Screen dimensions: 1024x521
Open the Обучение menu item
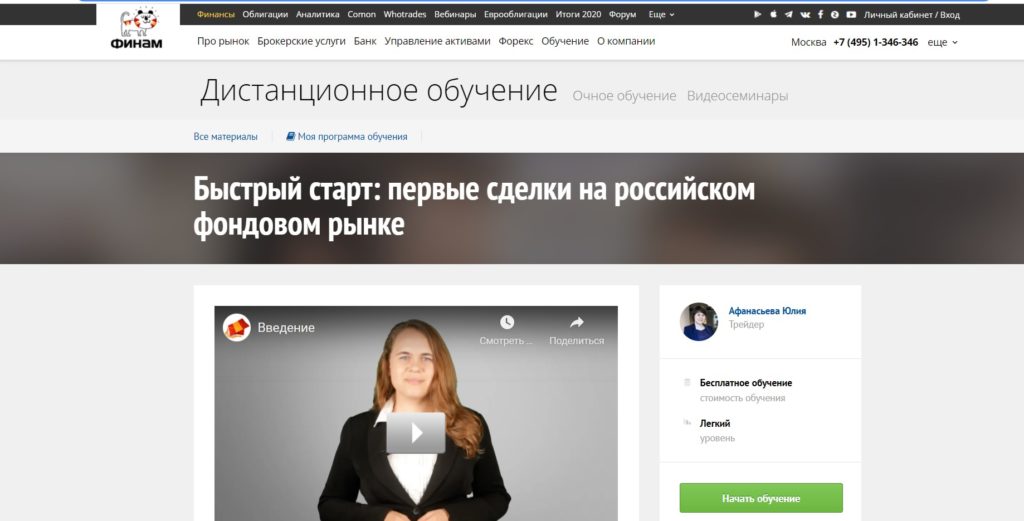564,41
